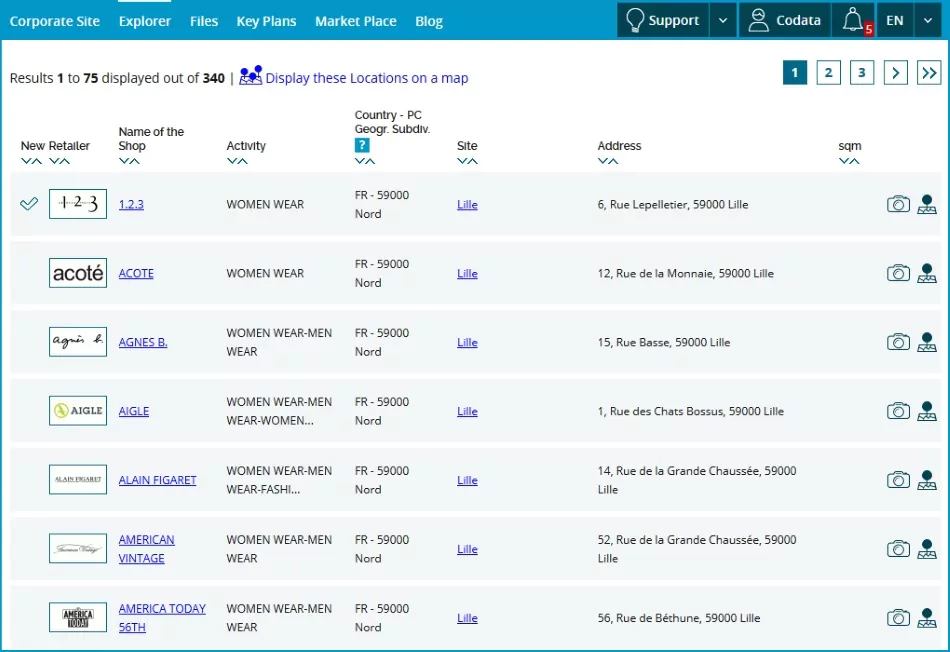Screen dimensions: 950x652
Task: Open Key Plans menu item
Action: (x=266, y=21)
